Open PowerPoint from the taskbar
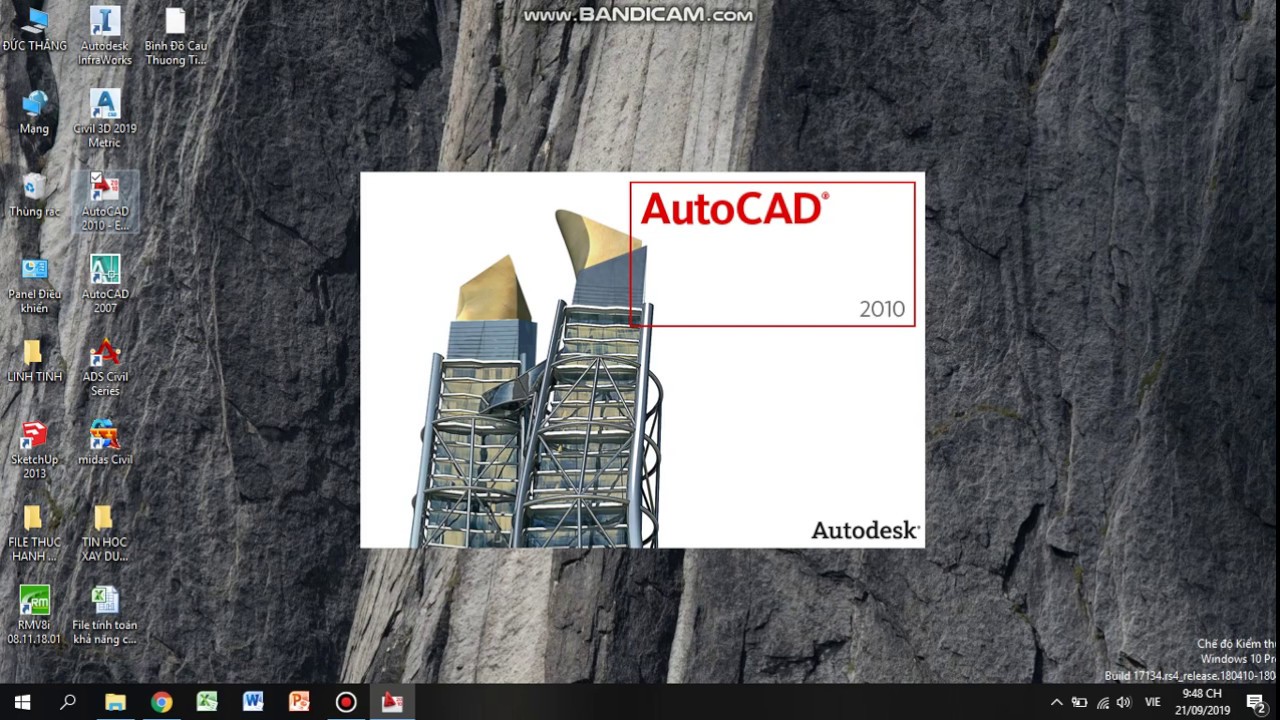This screenshot has height=720, width=1280. click(299, 702)
